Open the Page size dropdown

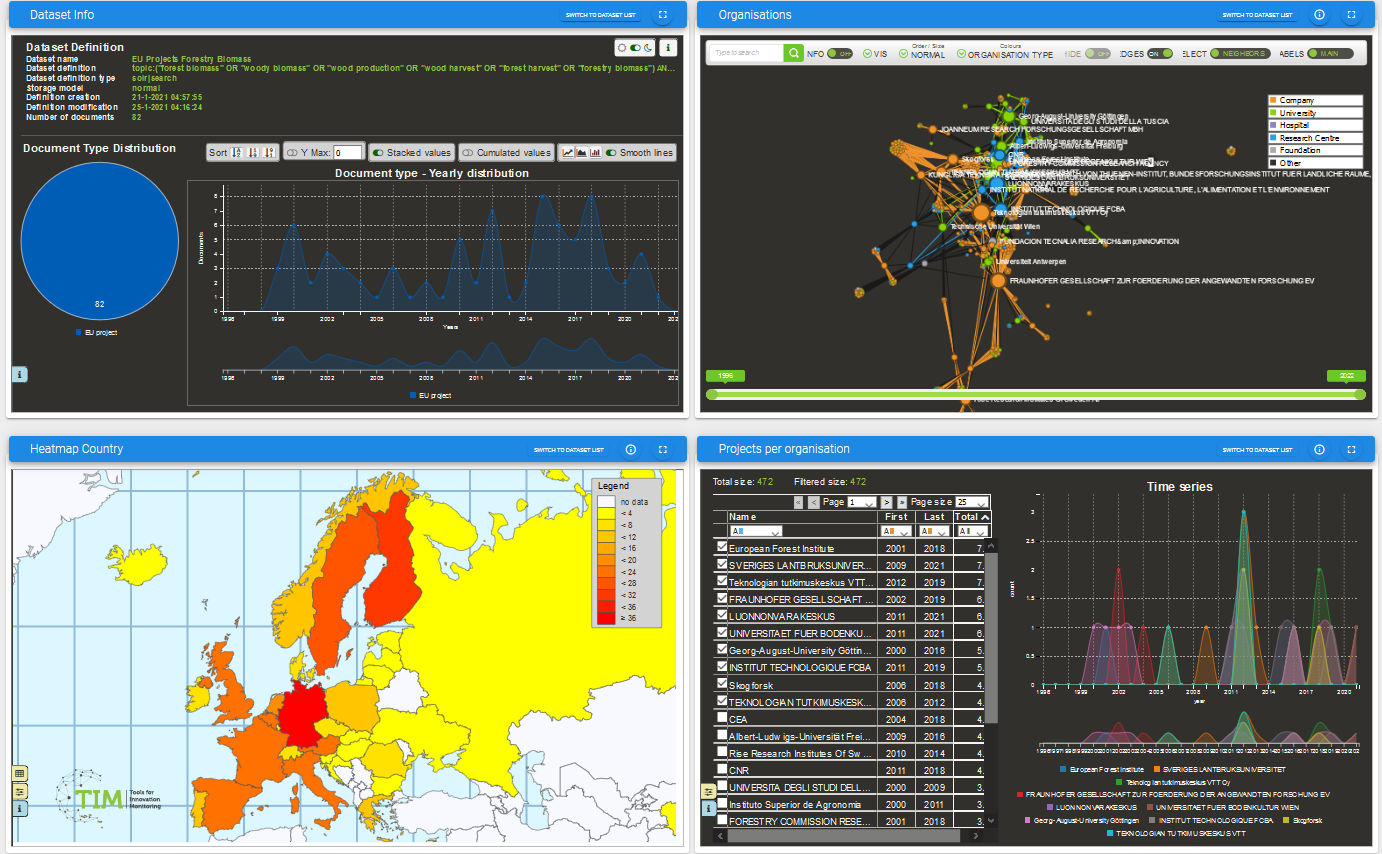click(x=971, y=502)
